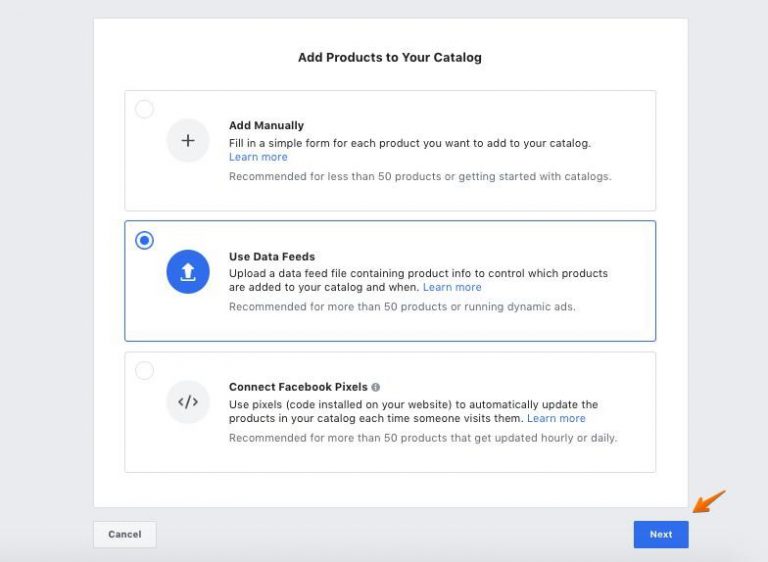The width and height of the screenshot is (768, 562).
Task: Click 'updated hourly or daily' recommendation note
Action: [423, 438]
